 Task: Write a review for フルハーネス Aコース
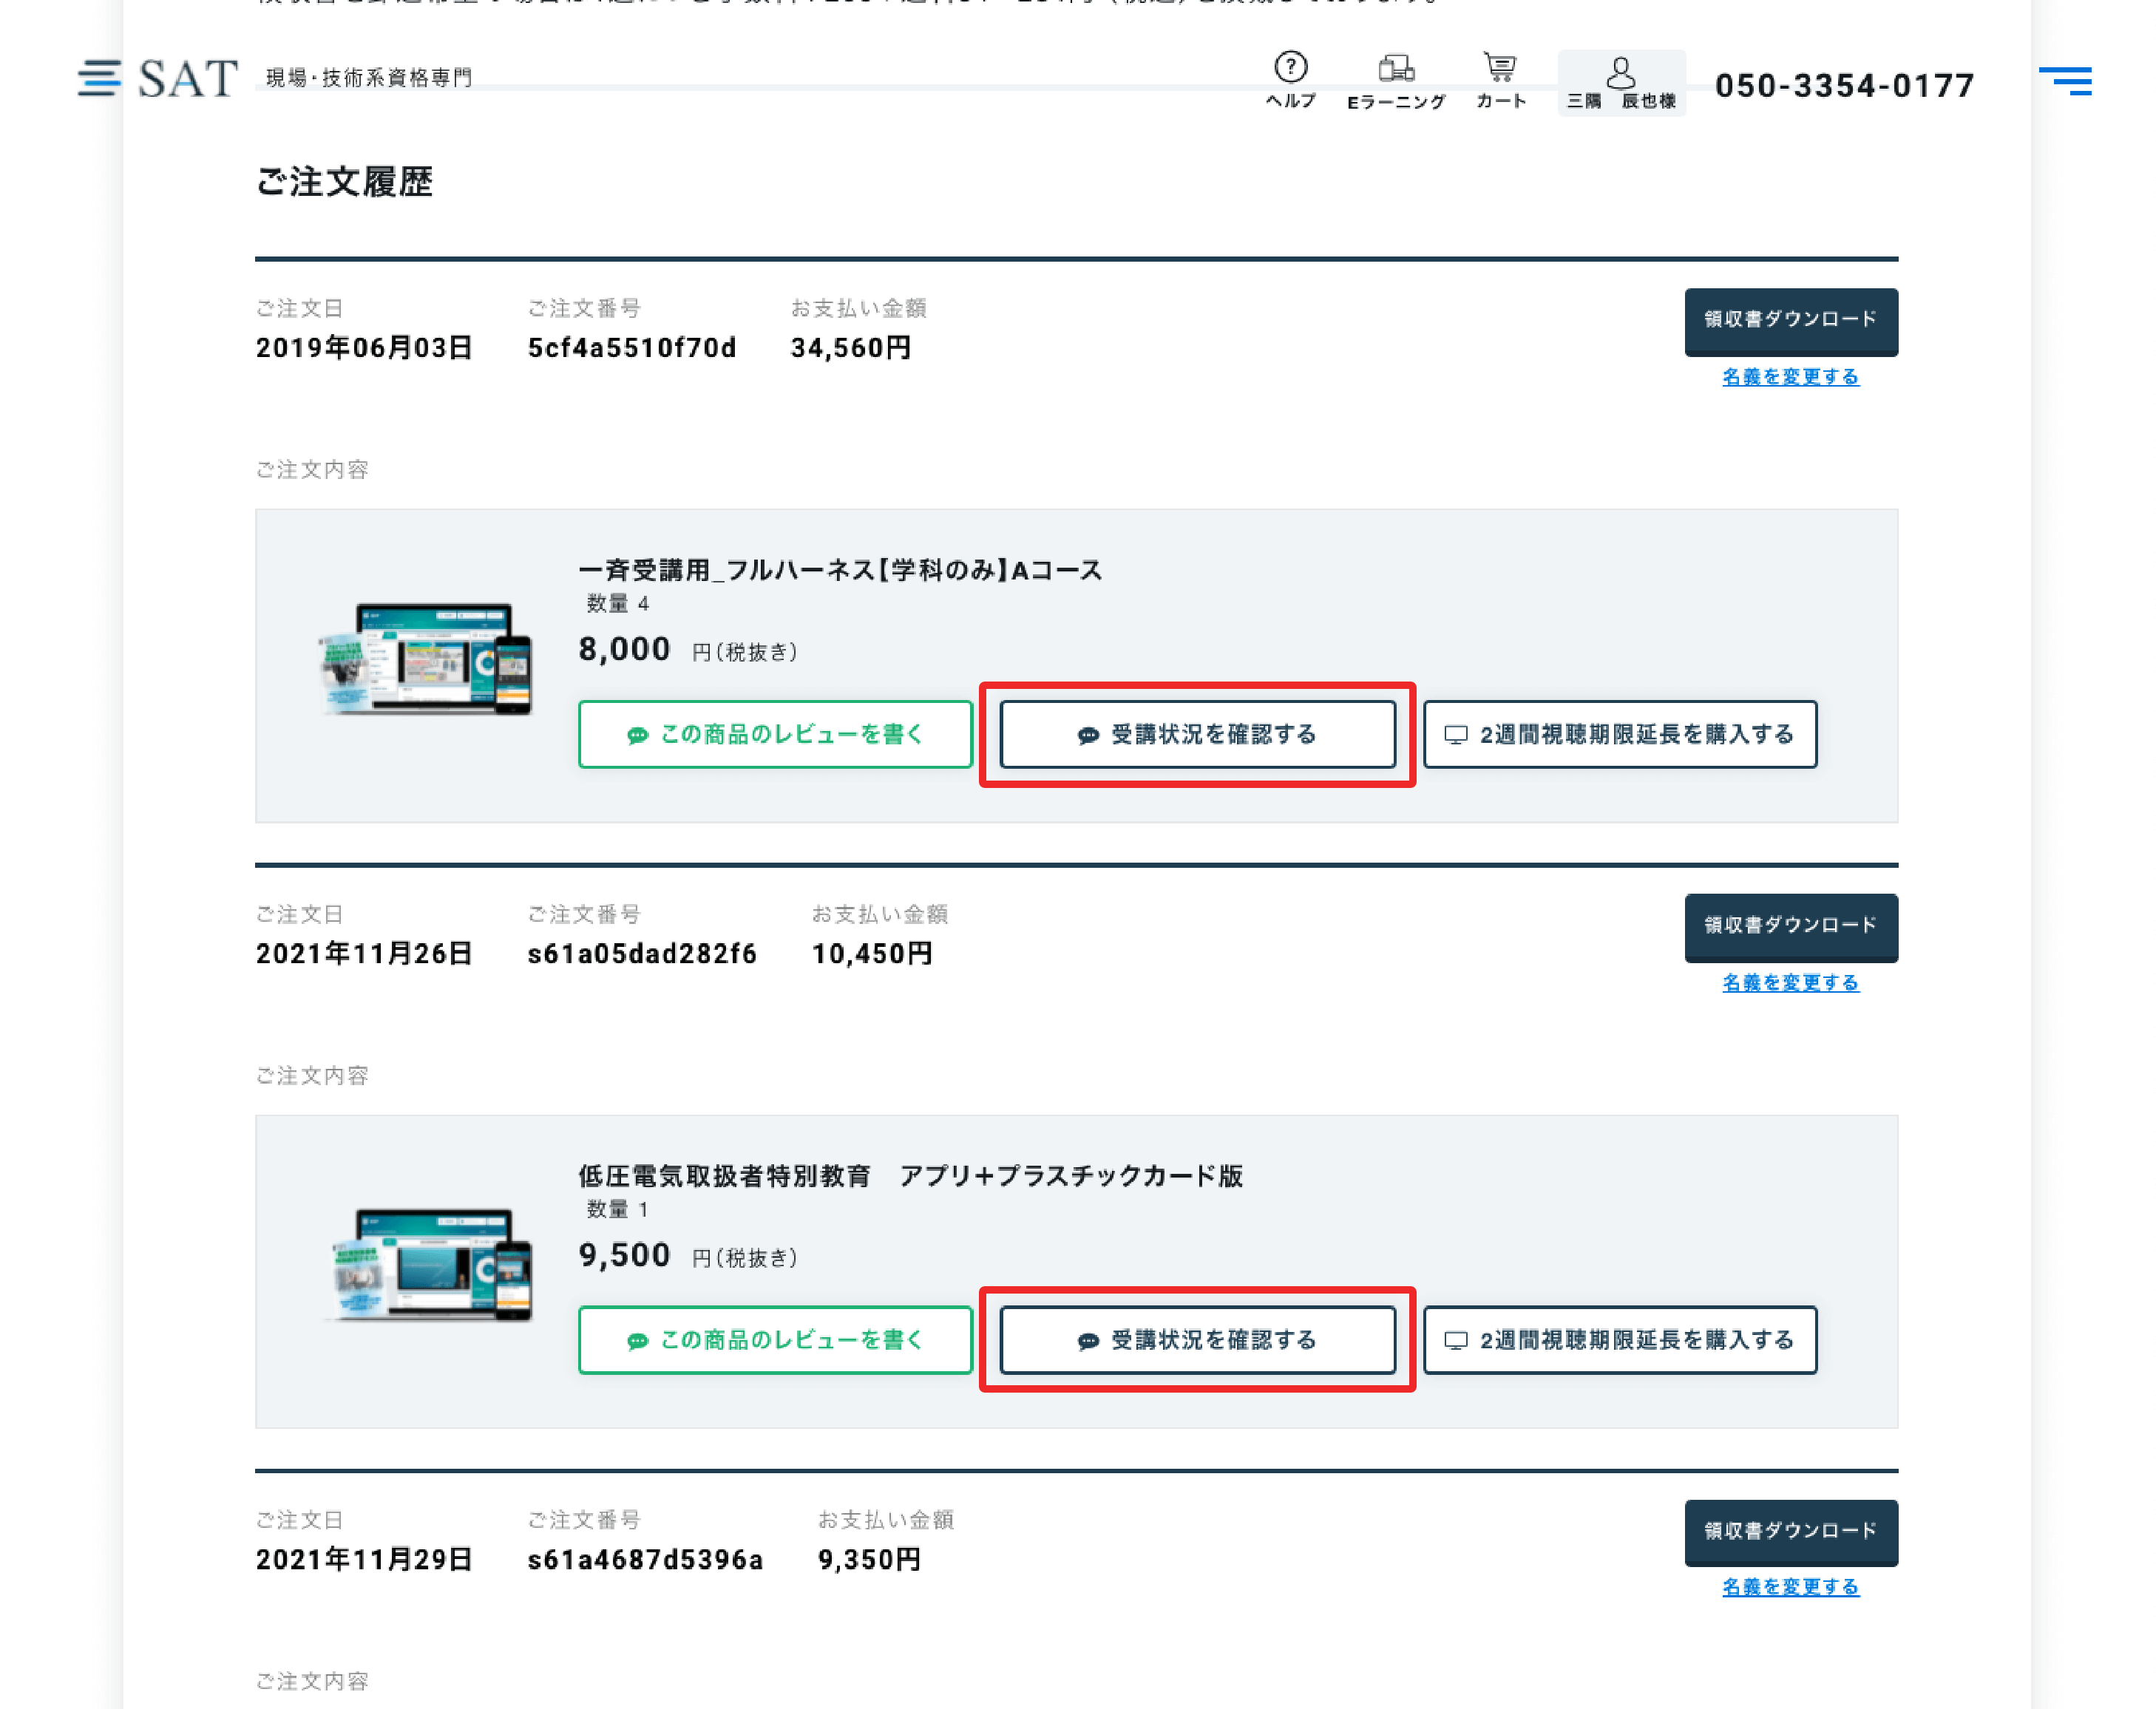pos(775,735)
